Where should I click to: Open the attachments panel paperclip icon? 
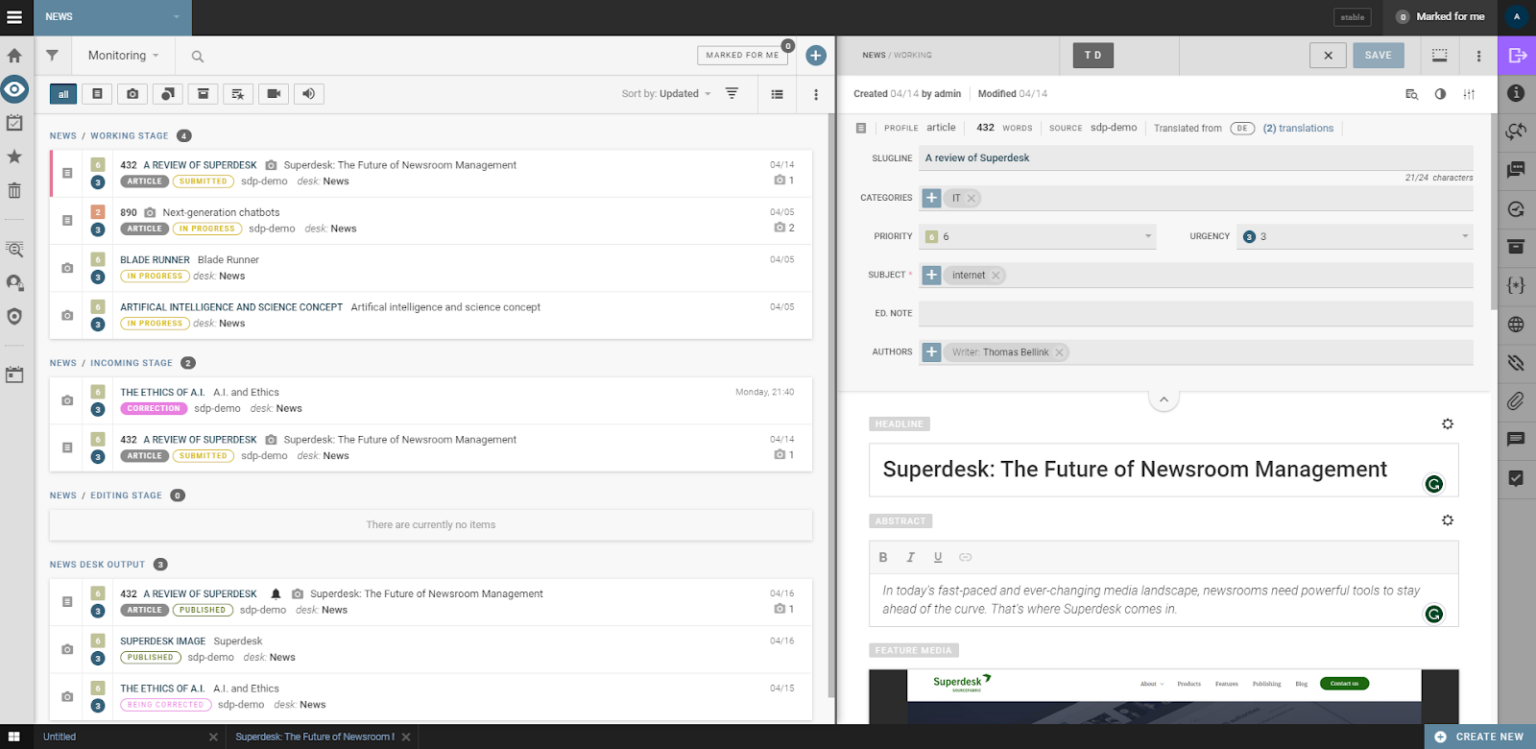coord(1516,401)
